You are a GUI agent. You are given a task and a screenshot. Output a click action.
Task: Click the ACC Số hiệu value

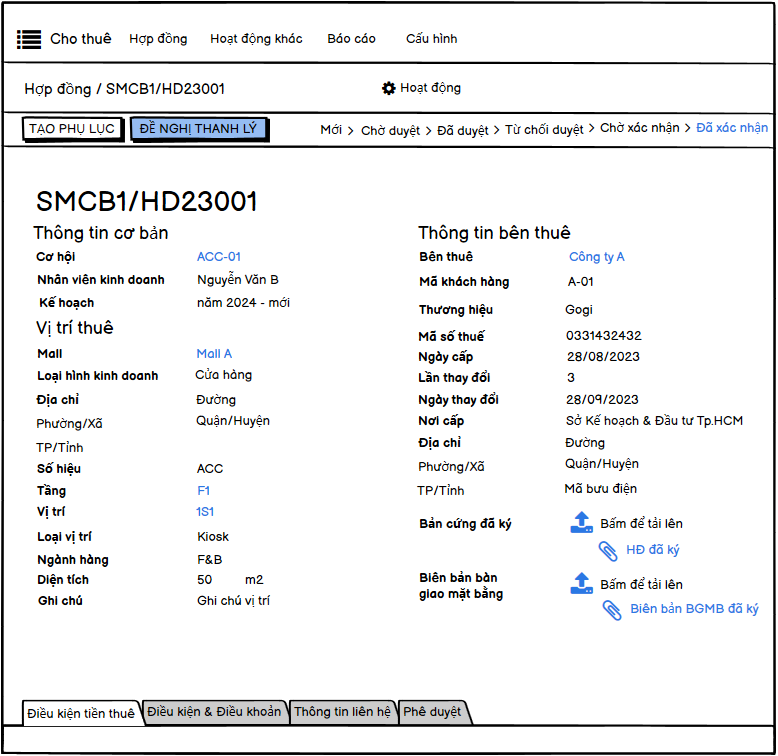pos(210,469)
